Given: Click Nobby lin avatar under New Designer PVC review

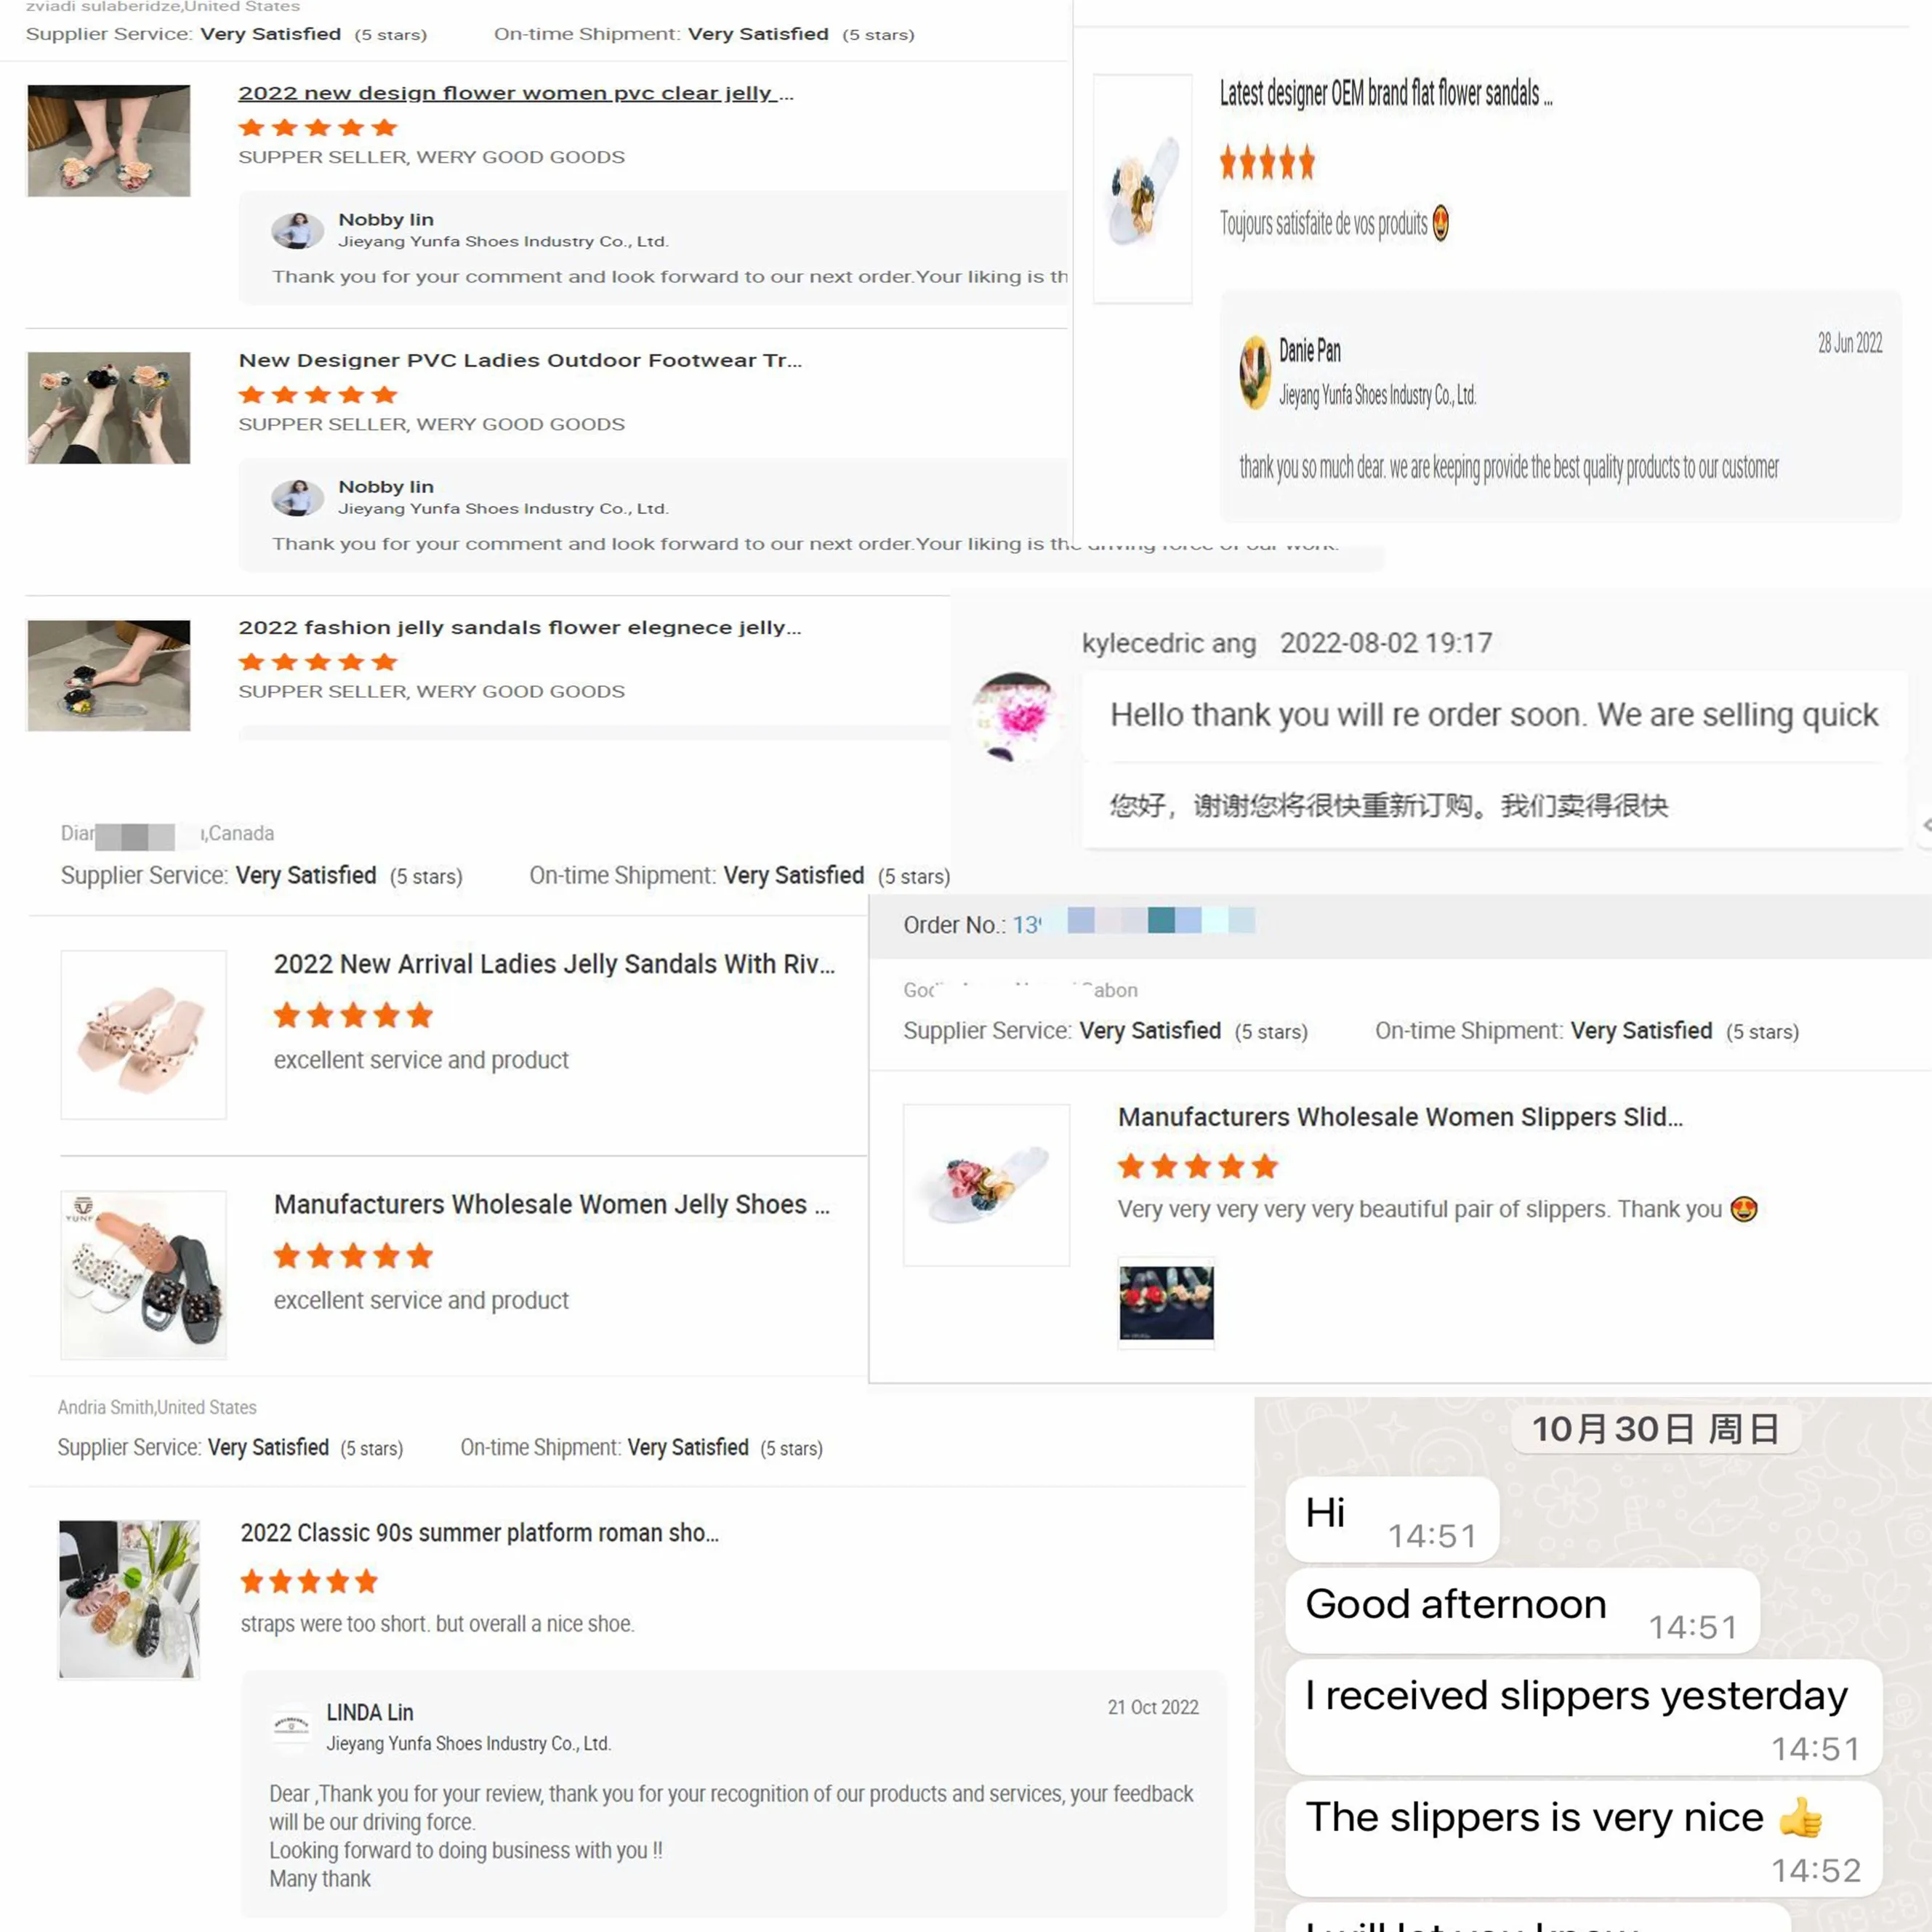Looking at the screenshot, I should point(297,497).
